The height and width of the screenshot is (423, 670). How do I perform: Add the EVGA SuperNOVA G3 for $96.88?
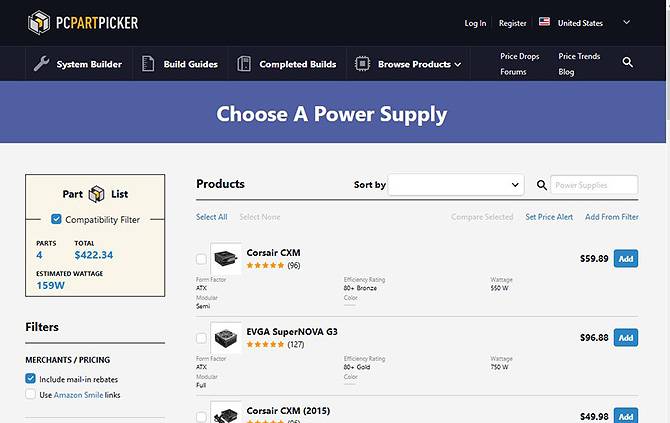click(626, 338)
